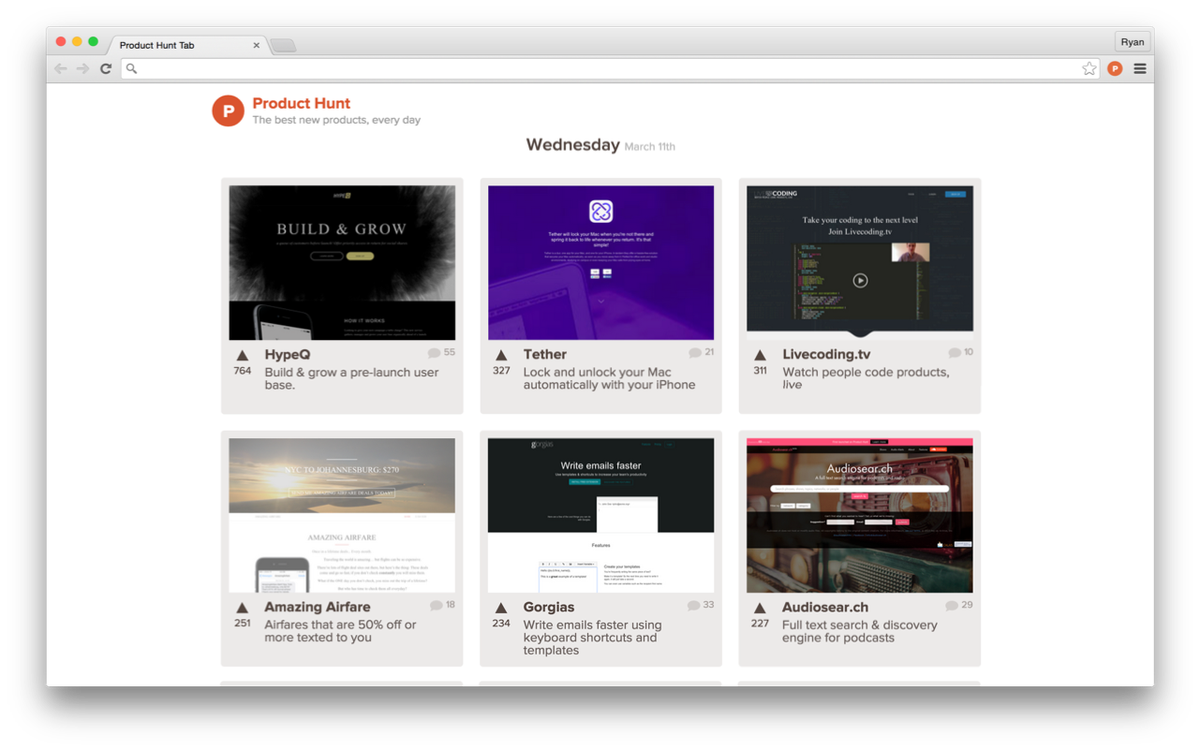Bookmark page with the star icon

pos(1089,69)
